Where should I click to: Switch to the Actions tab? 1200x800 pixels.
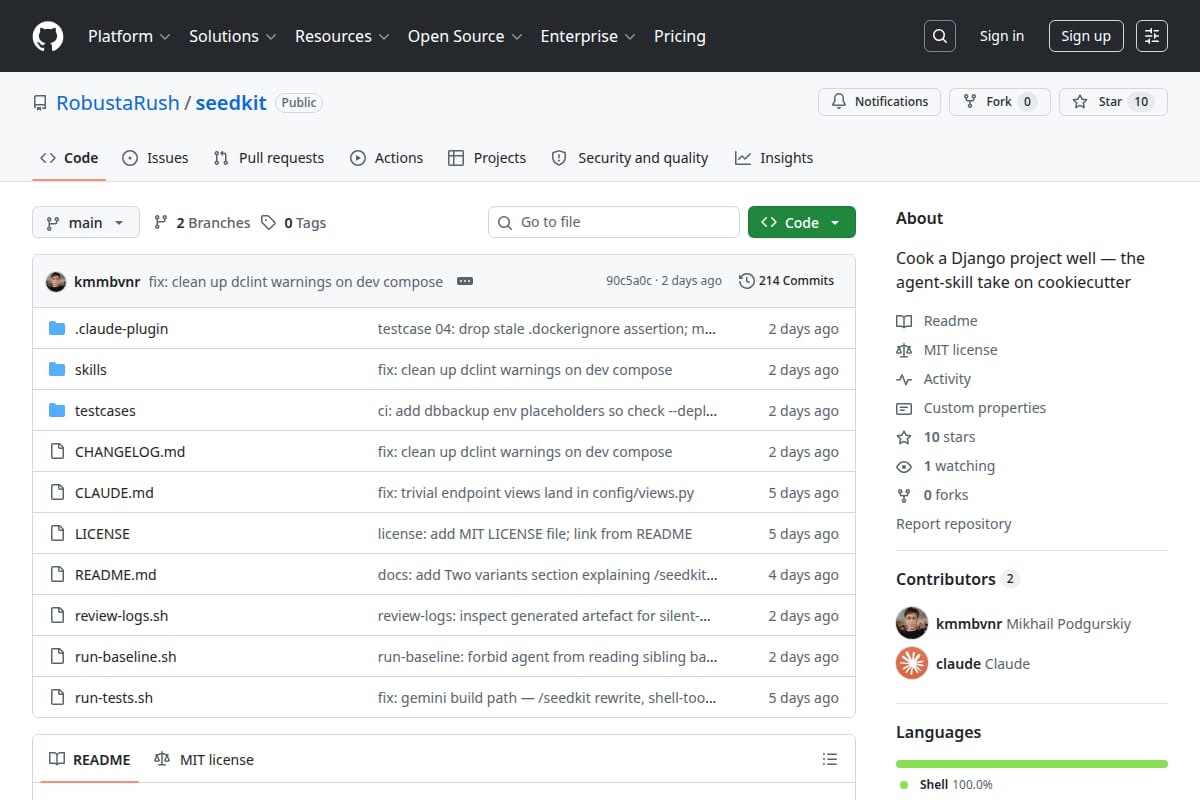tap(387, 158)
